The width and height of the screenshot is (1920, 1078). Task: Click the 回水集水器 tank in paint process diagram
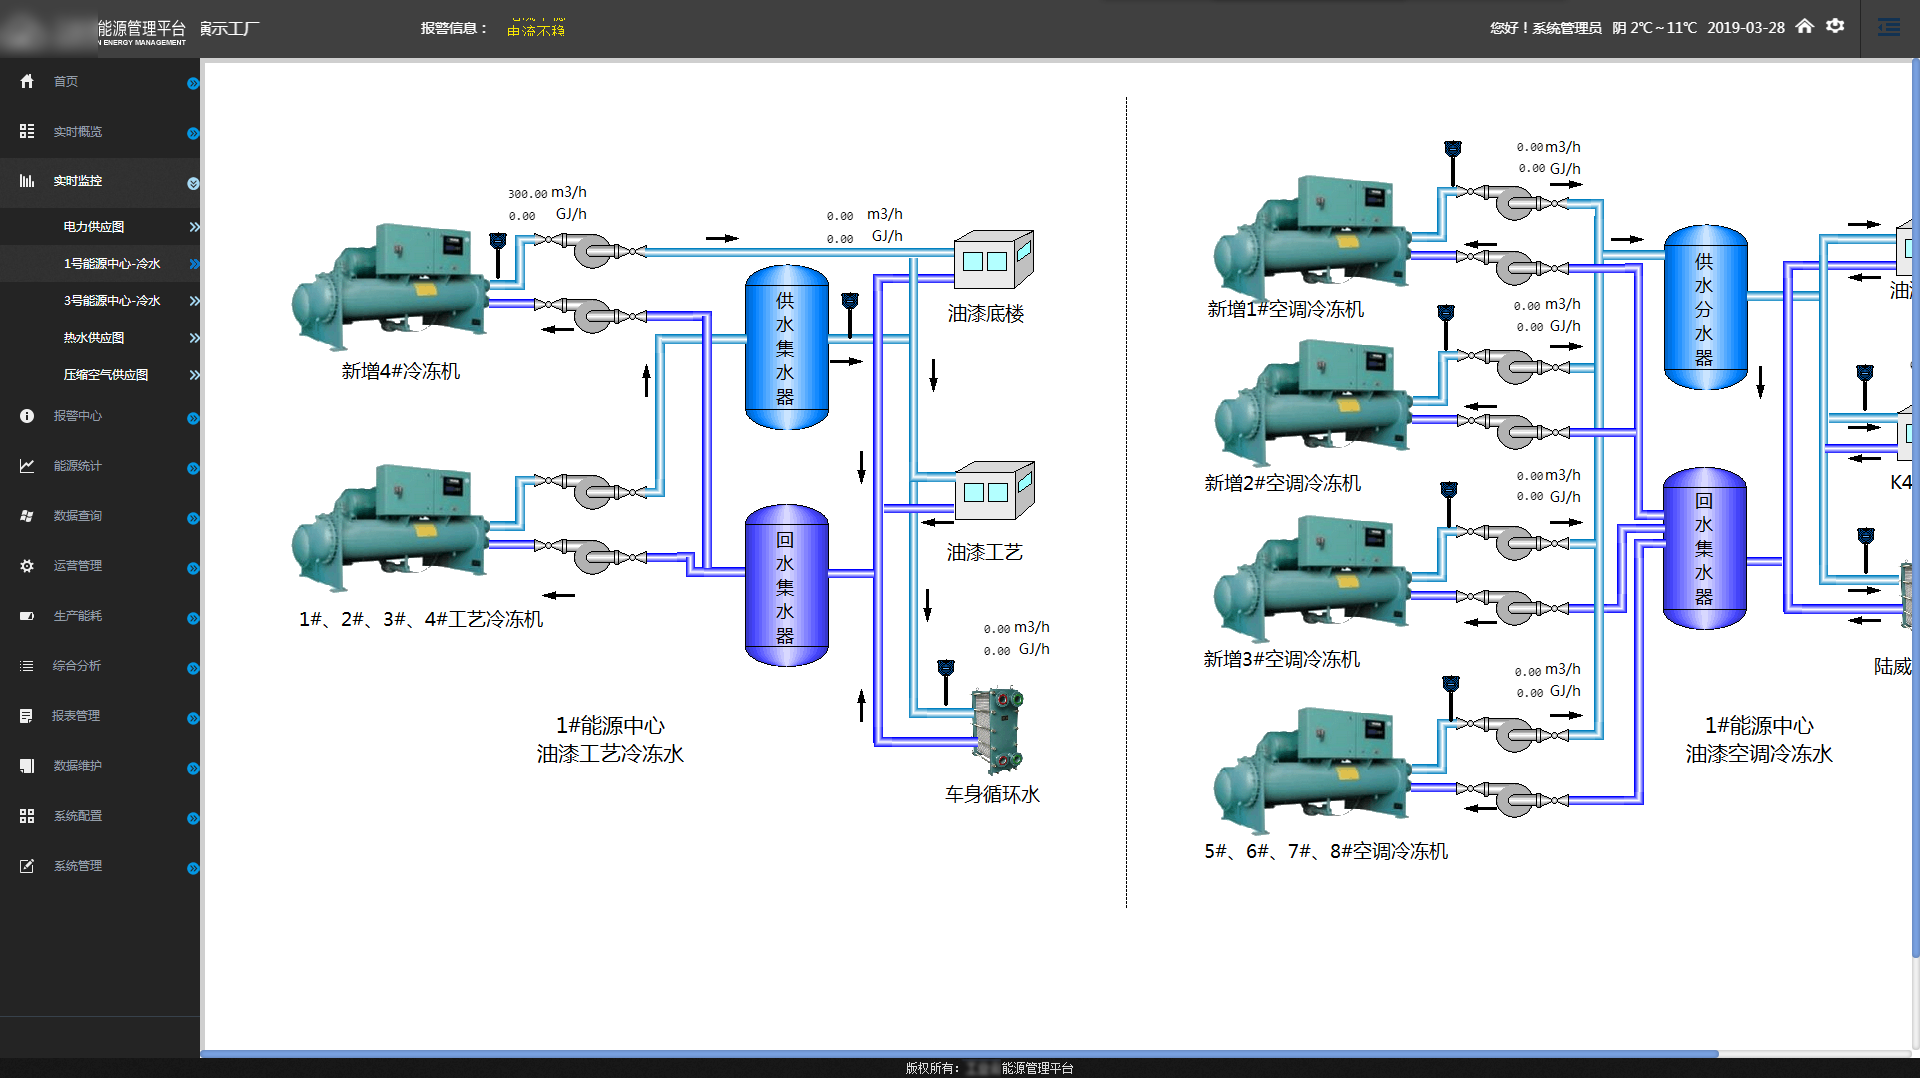787,585
